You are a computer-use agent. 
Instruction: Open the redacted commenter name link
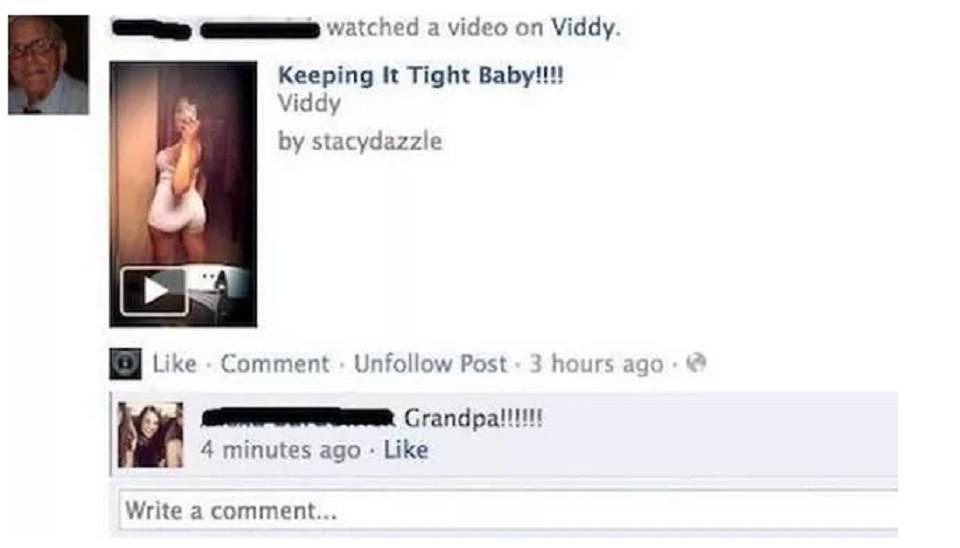click(x=298, y=418)
